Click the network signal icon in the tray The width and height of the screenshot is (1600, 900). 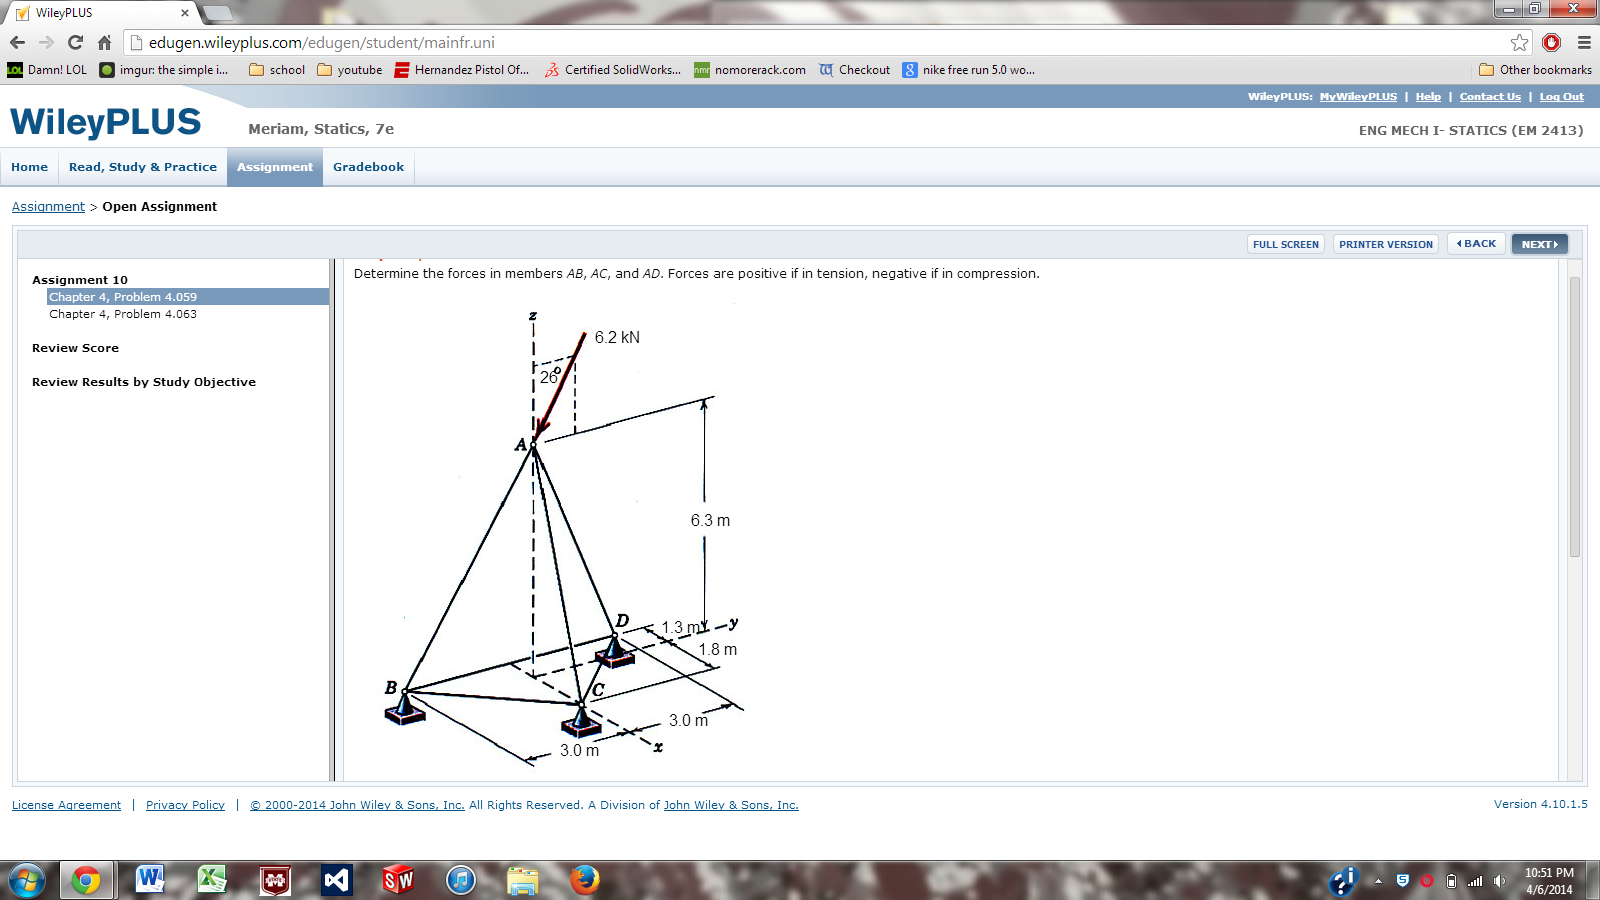tap(1474, 882)
